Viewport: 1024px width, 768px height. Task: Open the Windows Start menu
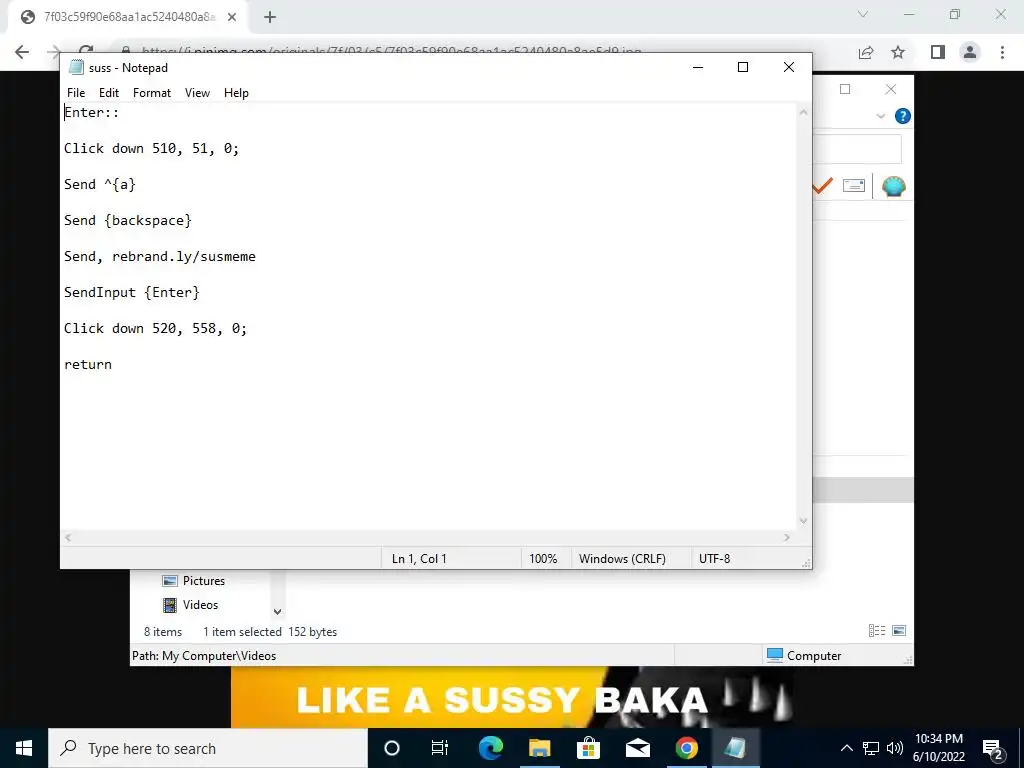pos(24,748)
